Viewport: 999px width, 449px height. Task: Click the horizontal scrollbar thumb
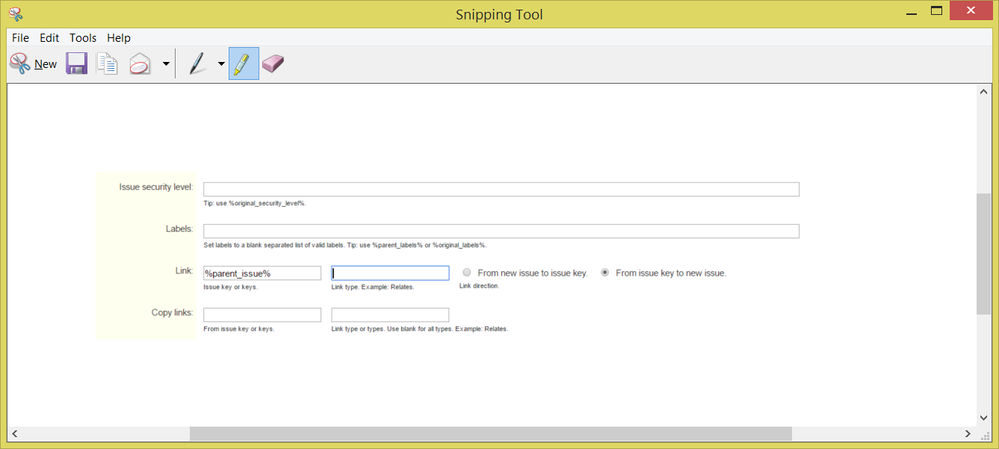pyautogui.click(x=491, y=434)
